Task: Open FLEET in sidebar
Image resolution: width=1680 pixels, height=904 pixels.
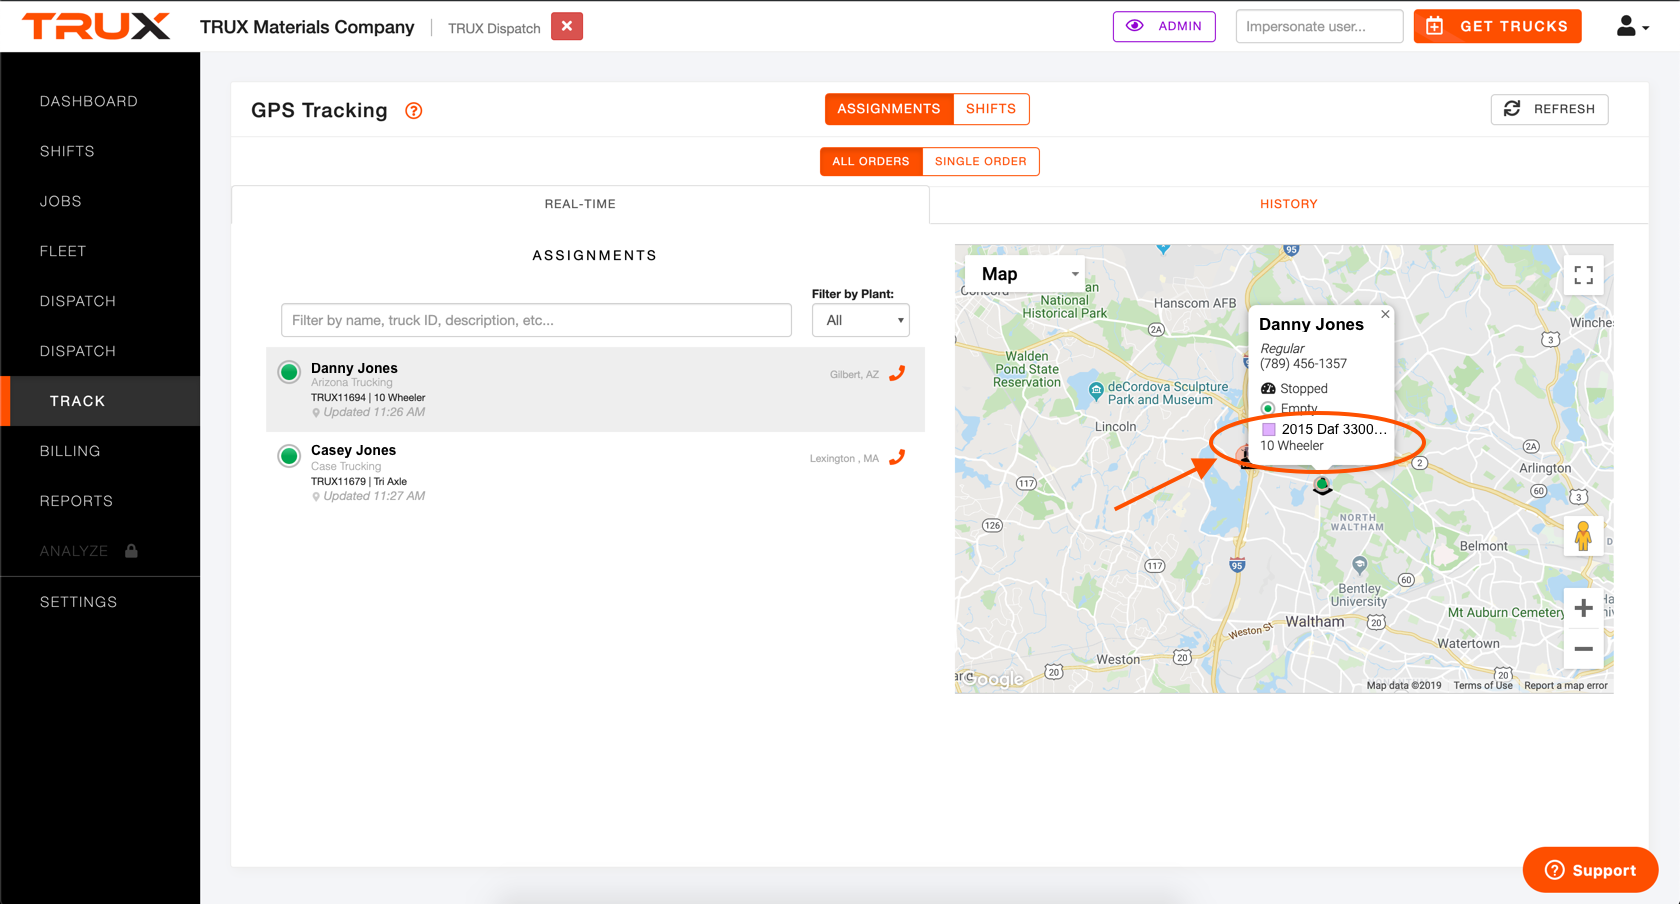Action: 100,251
